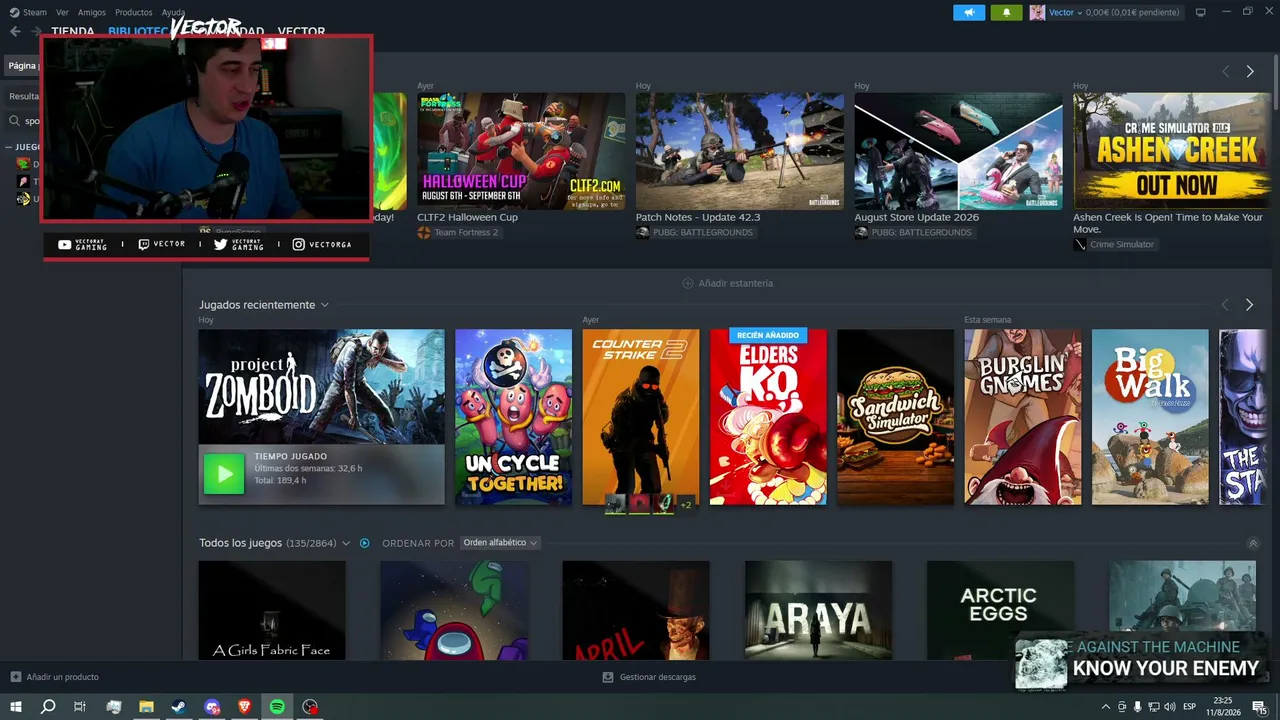Open Spotify from the taskbar

coord(278,707)
